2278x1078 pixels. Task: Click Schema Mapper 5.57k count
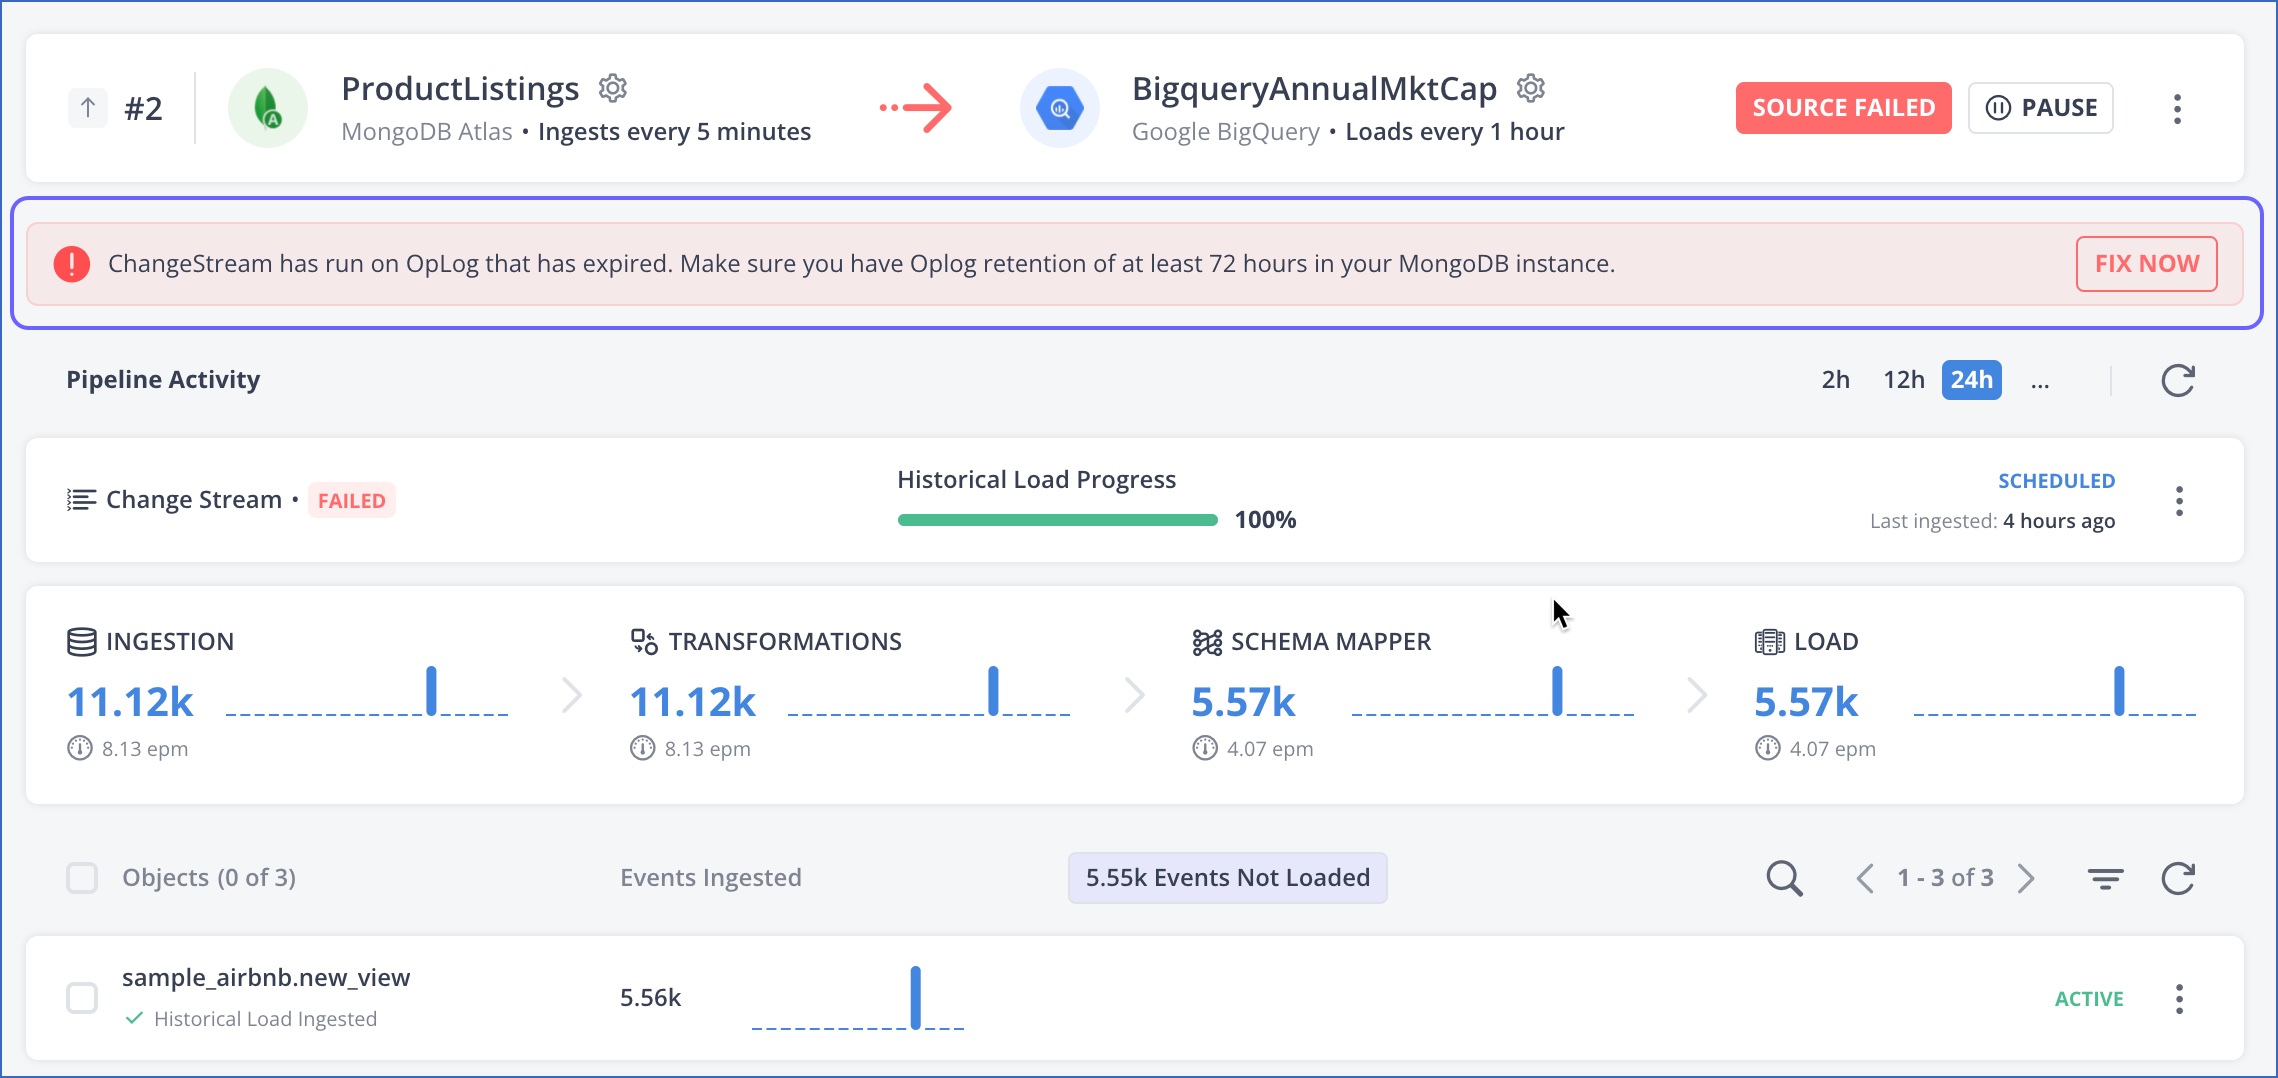tap(1243, 702)
